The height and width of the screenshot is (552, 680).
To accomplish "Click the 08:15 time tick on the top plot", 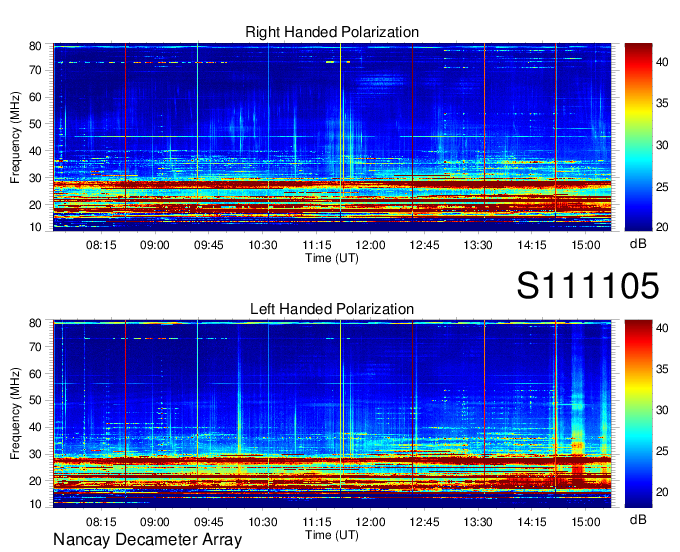I will click(101, 245).
